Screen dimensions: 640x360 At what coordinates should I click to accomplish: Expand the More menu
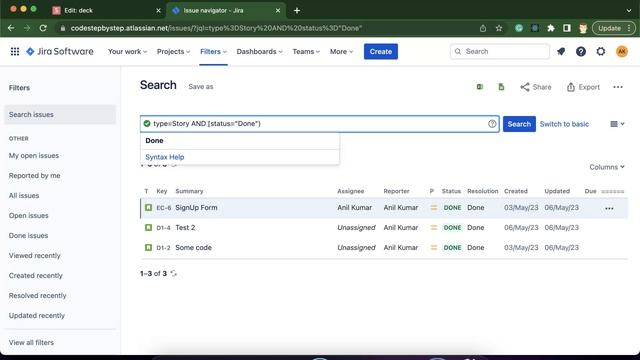click(x=341, y=51)
